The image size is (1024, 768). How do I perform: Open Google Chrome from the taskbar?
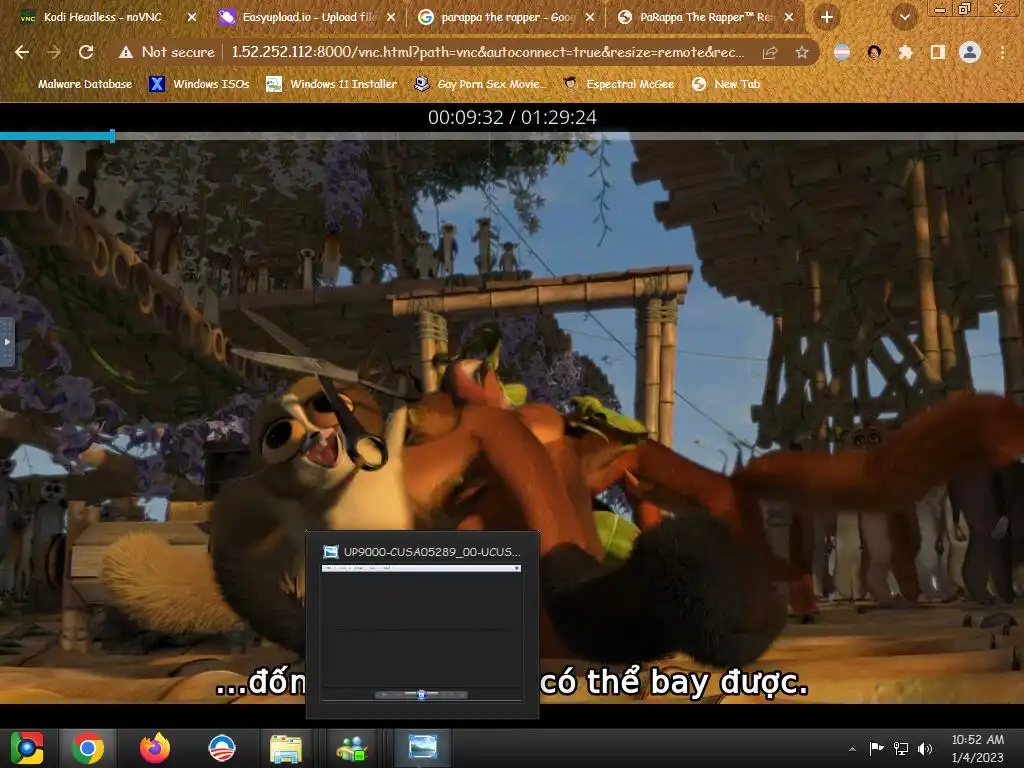tap(88, 748)
